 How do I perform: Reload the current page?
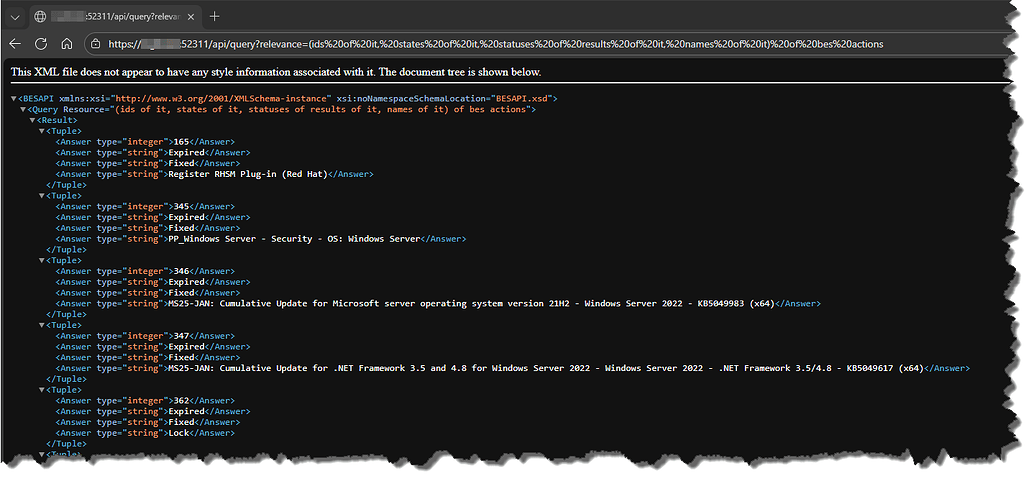click(x=41, y=44)
